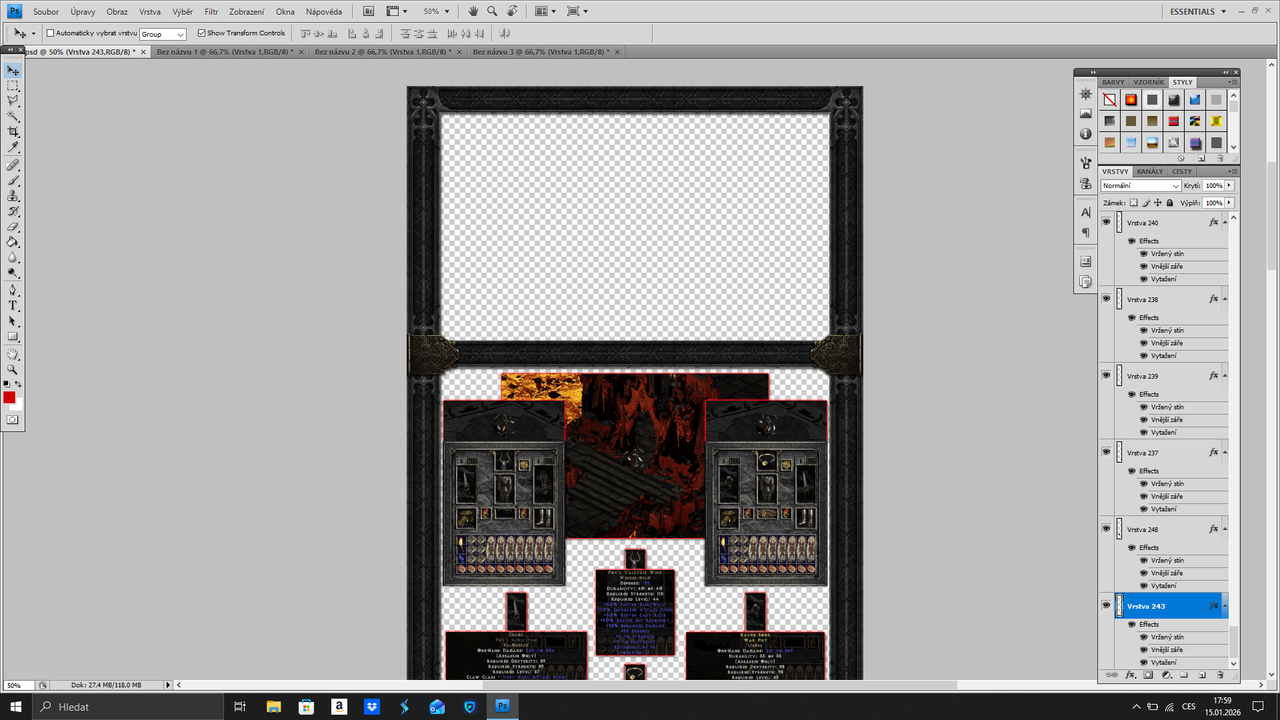Add a layer mask from Layers panel footer
This screenshot has height=720, width=1280.
click(x=1148, y=675)
